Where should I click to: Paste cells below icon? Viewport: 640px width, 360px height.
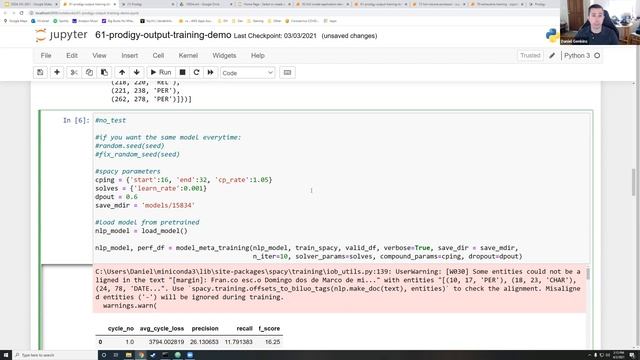(104, 72)
